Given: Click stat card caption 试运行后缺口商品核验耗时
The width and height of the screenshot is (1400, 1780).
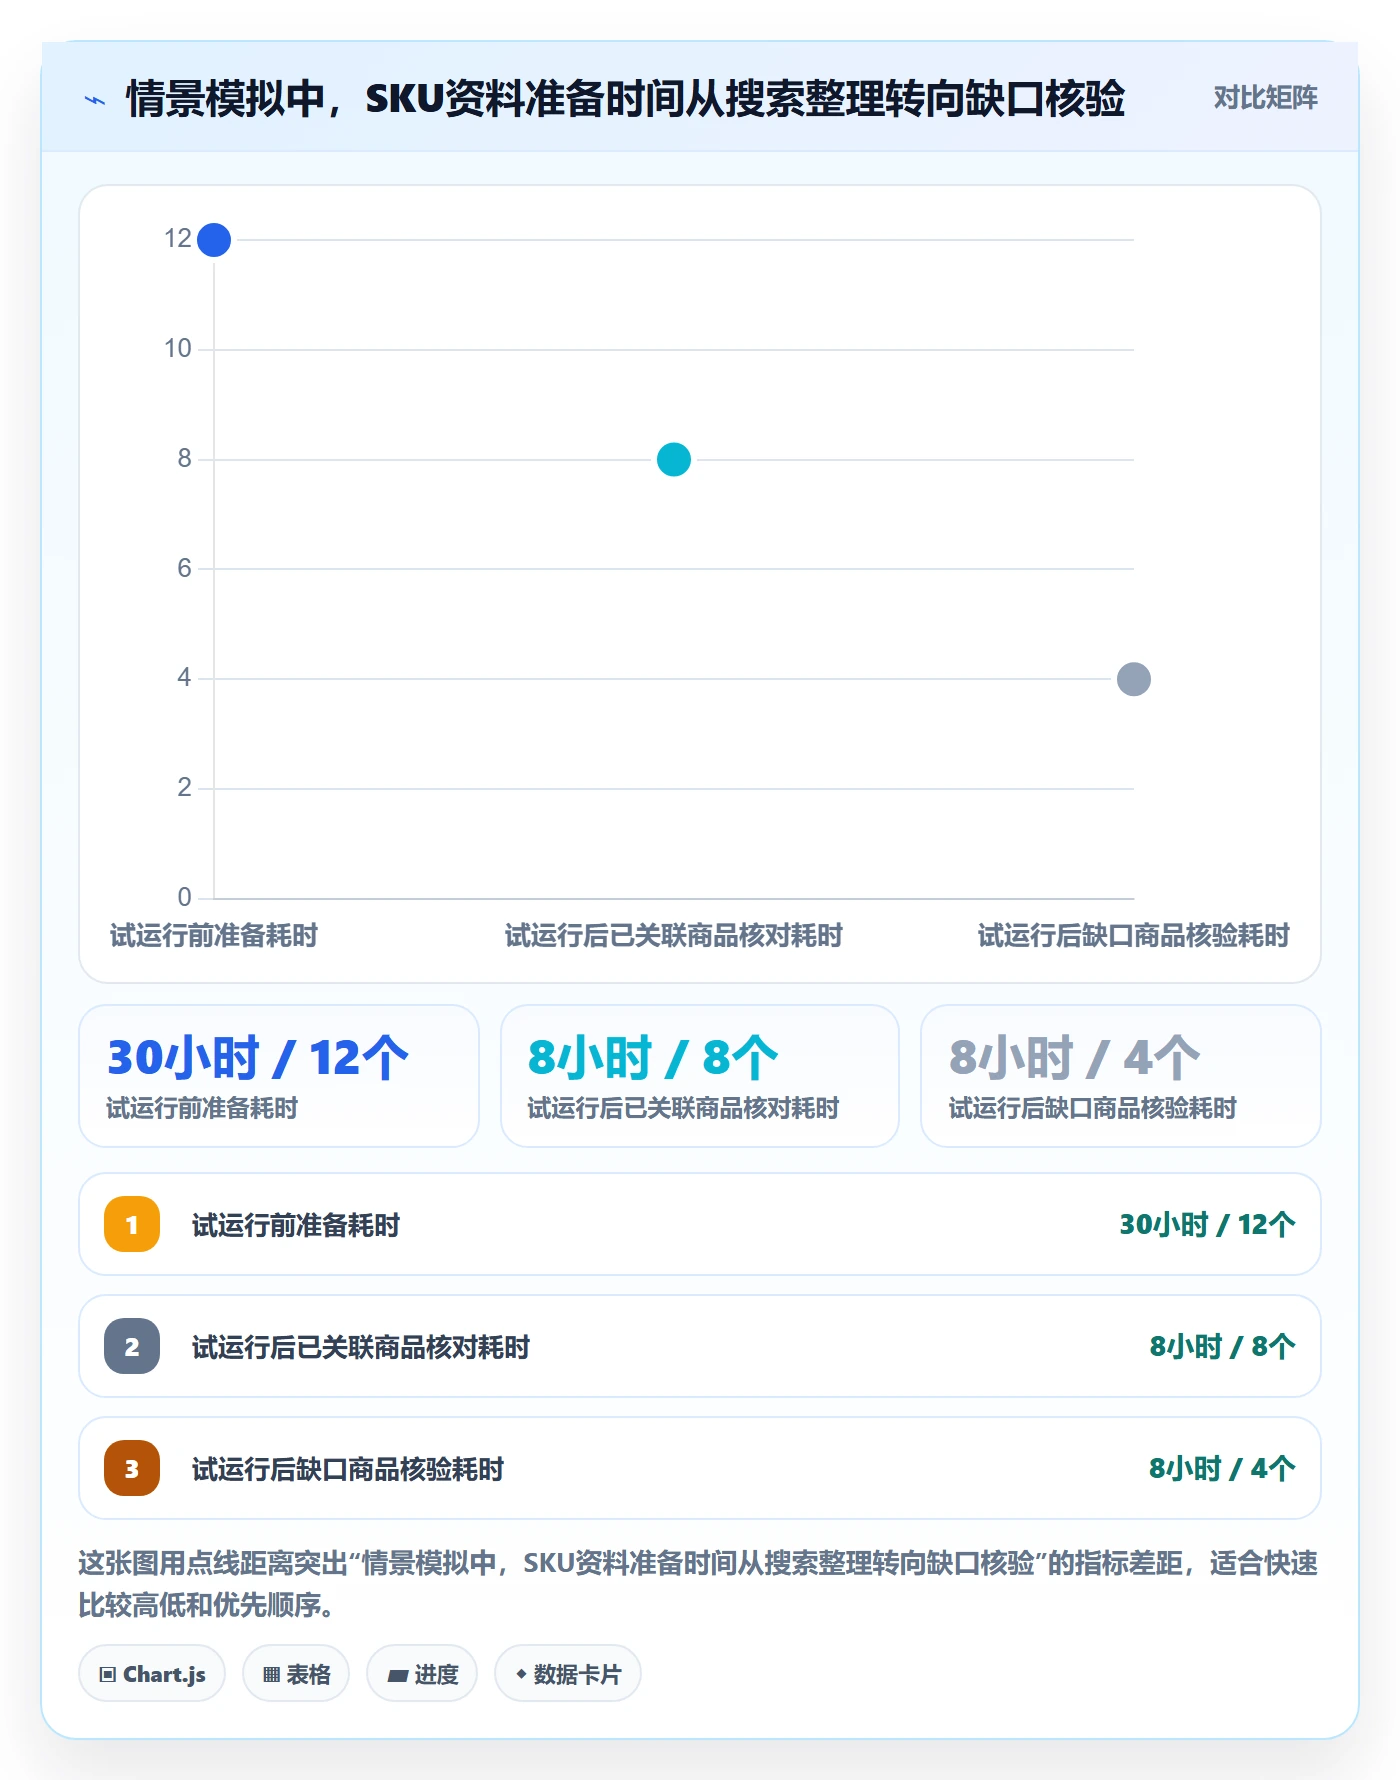Looking at the screenshot, I should pos(1092,1108).
